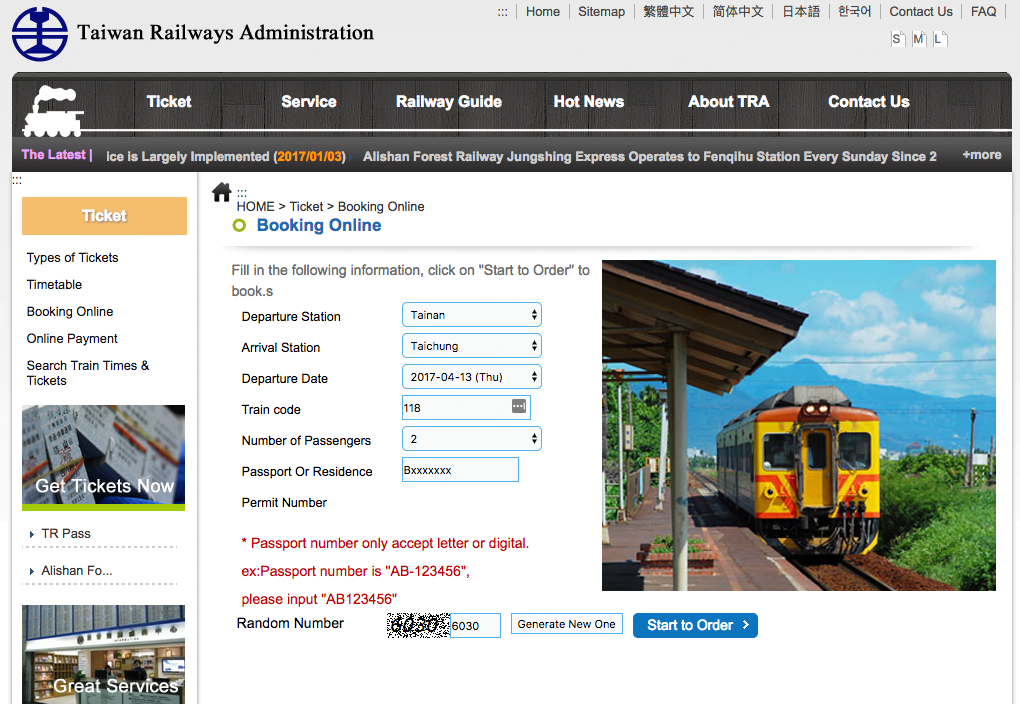
Task: Click the orange Ticket sidebar header
Action: click(104, 216)
